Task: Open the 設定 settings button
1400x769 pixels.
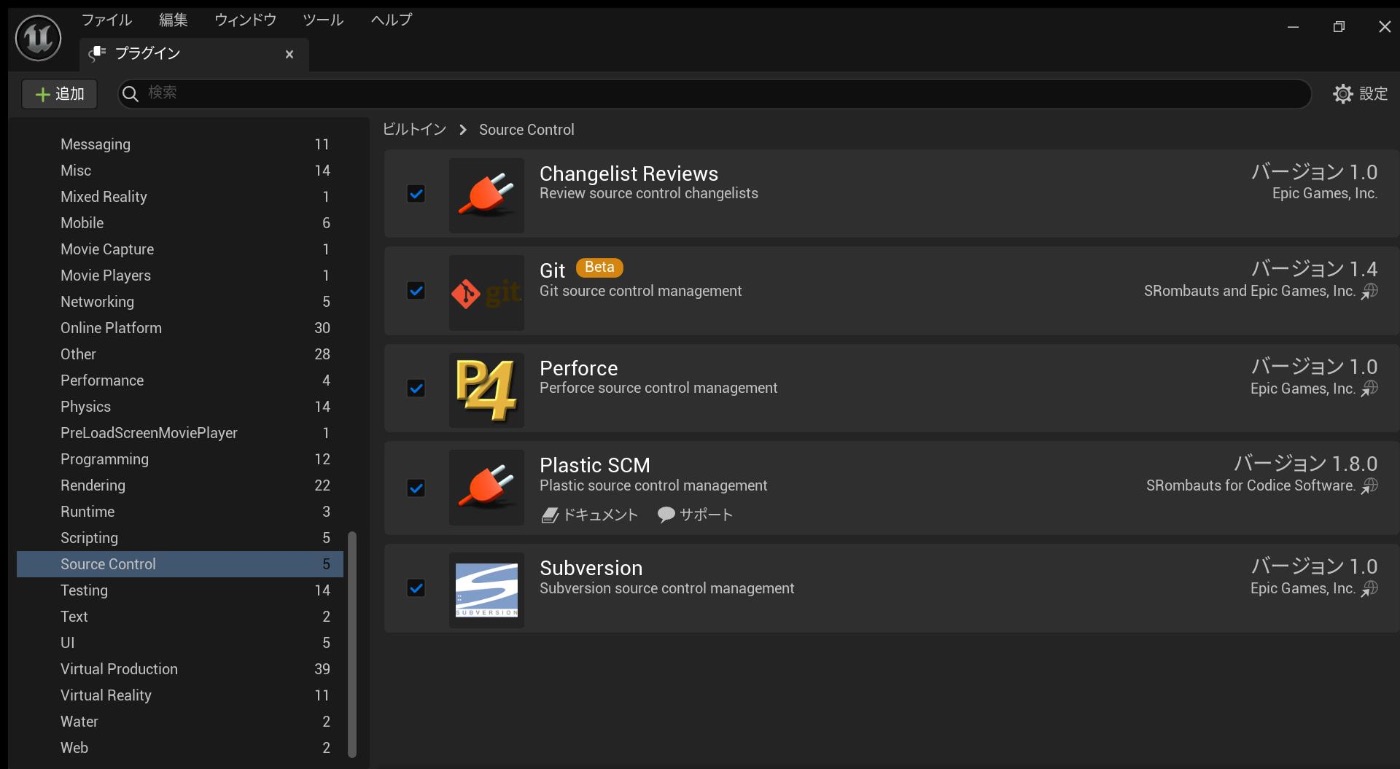Action: (1361, 94)
